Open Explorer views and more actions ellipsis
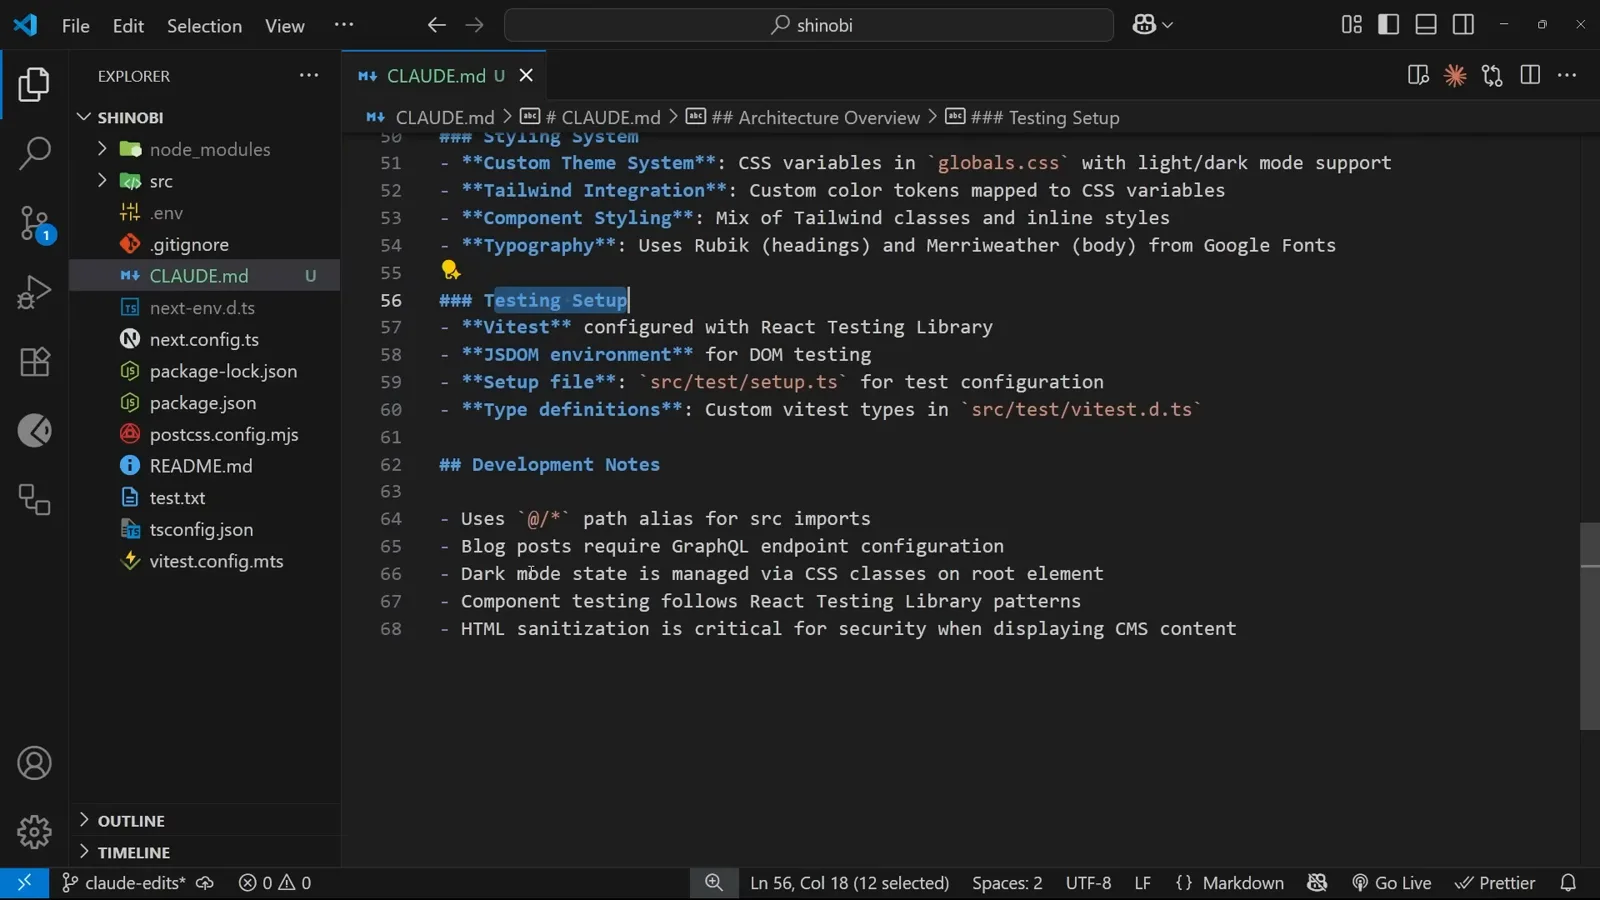Screen dimensions: 1600x900 click(309, 75)
